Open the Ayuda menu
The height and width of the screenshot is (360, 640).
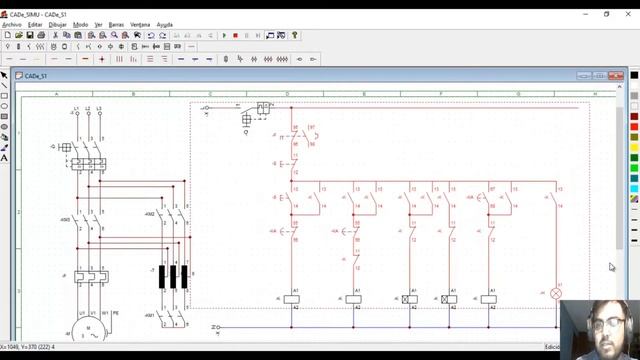tap(165, 25)
